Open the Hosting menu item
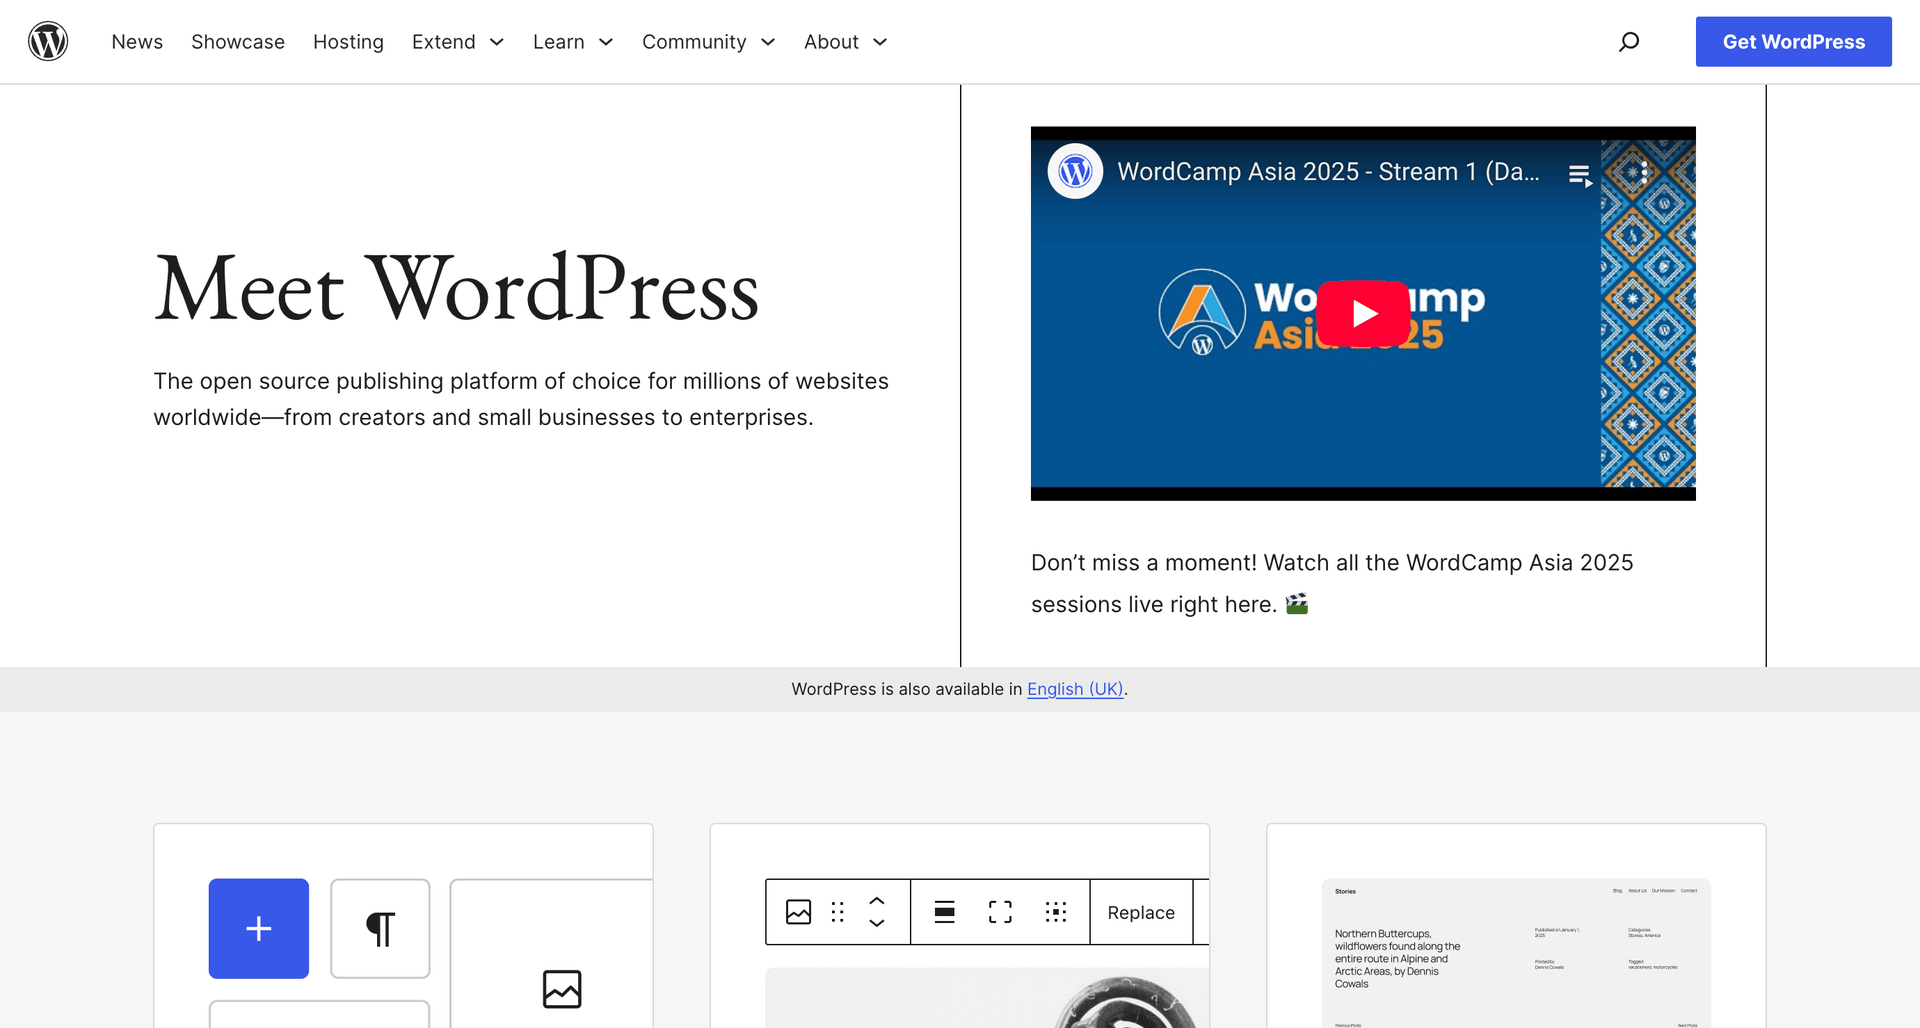The height and width of the screenshot is (1028, 1920). click(x=348, y=42)
